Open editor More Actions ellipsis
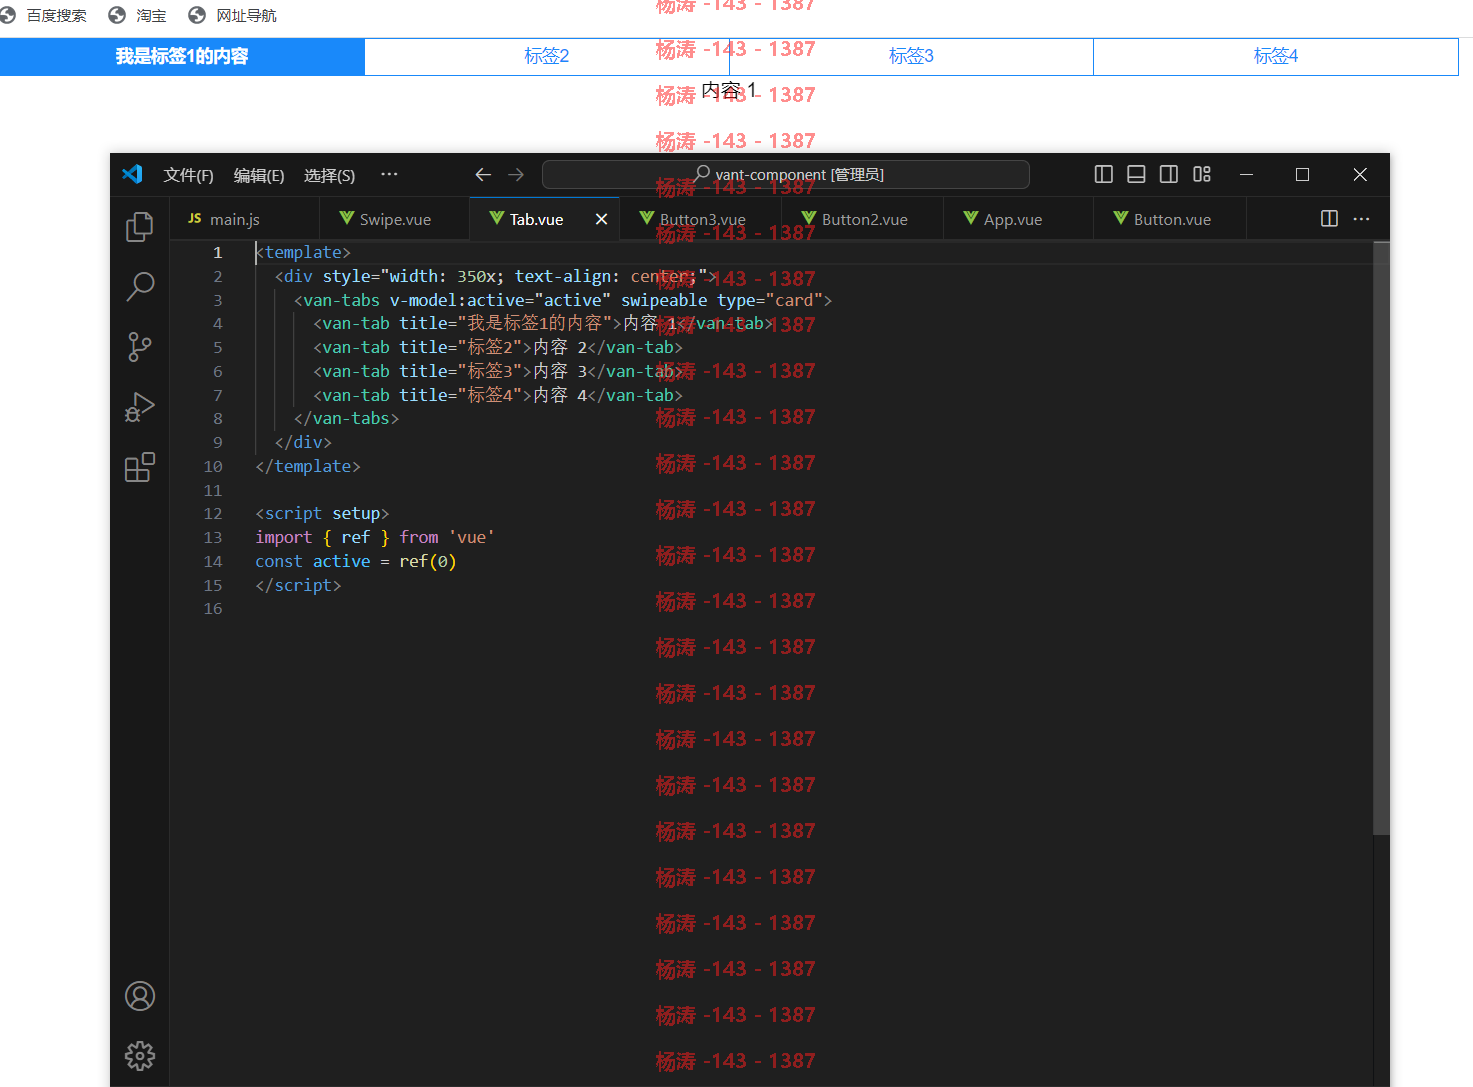The image size is (1473, 1087). coord(1361,219)
